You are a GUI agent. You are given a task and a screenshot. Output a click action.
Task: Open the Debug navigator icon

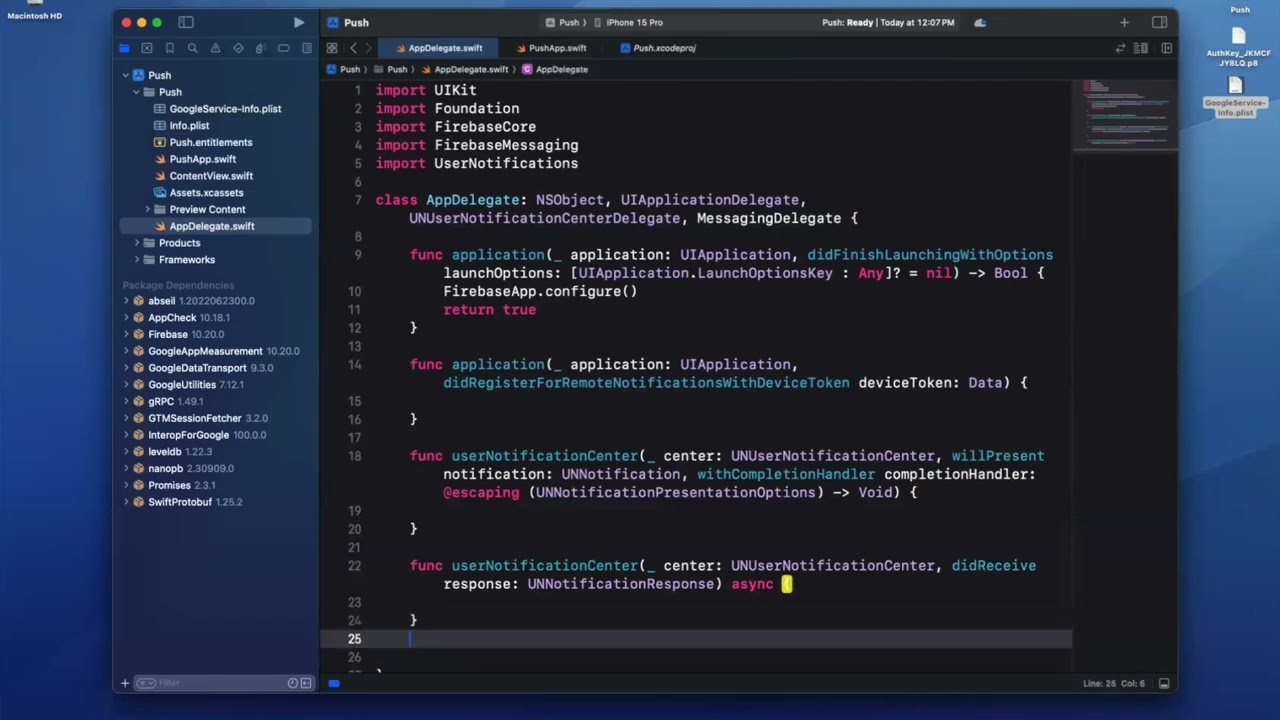pyautogui.click(x=260, y=48)
